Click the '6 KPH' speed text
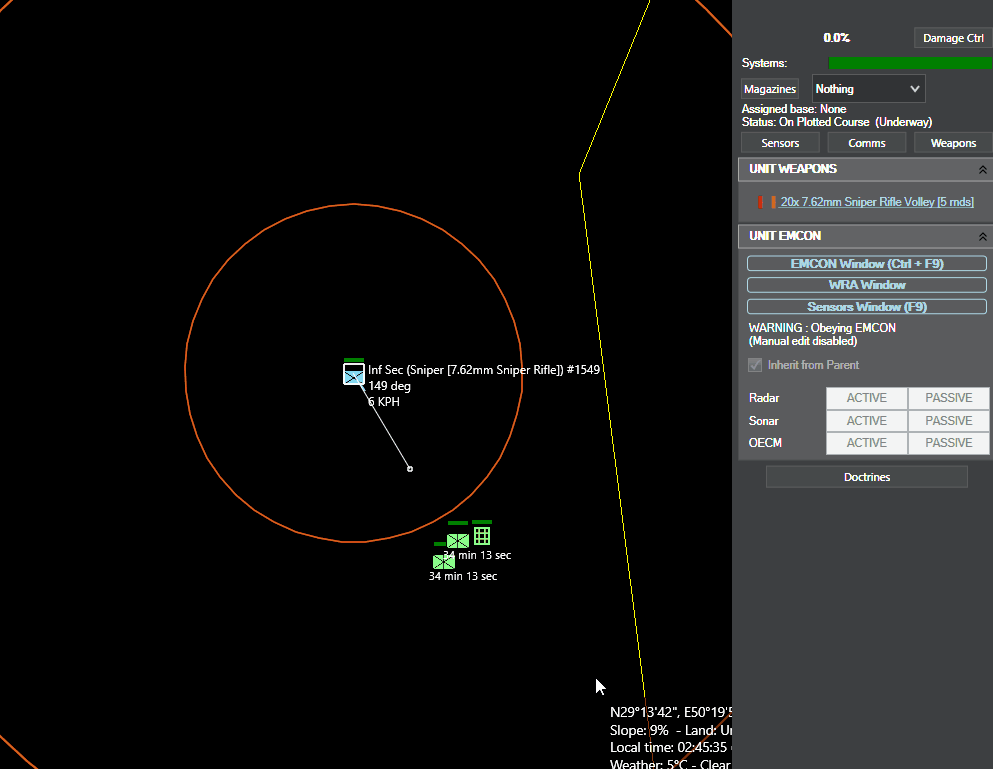This screenshot has height=769, width=993. 384,402
